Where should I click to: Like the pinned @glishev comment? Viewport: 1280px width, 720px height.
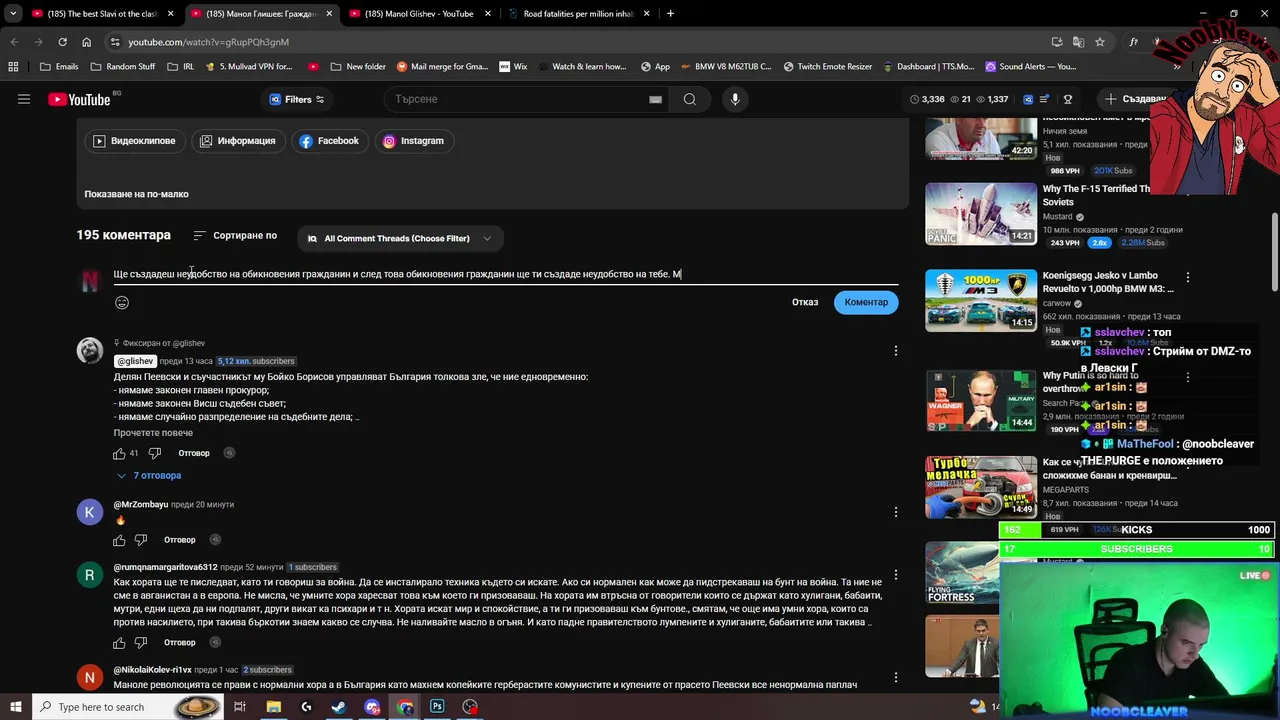[x=120, y=453]
